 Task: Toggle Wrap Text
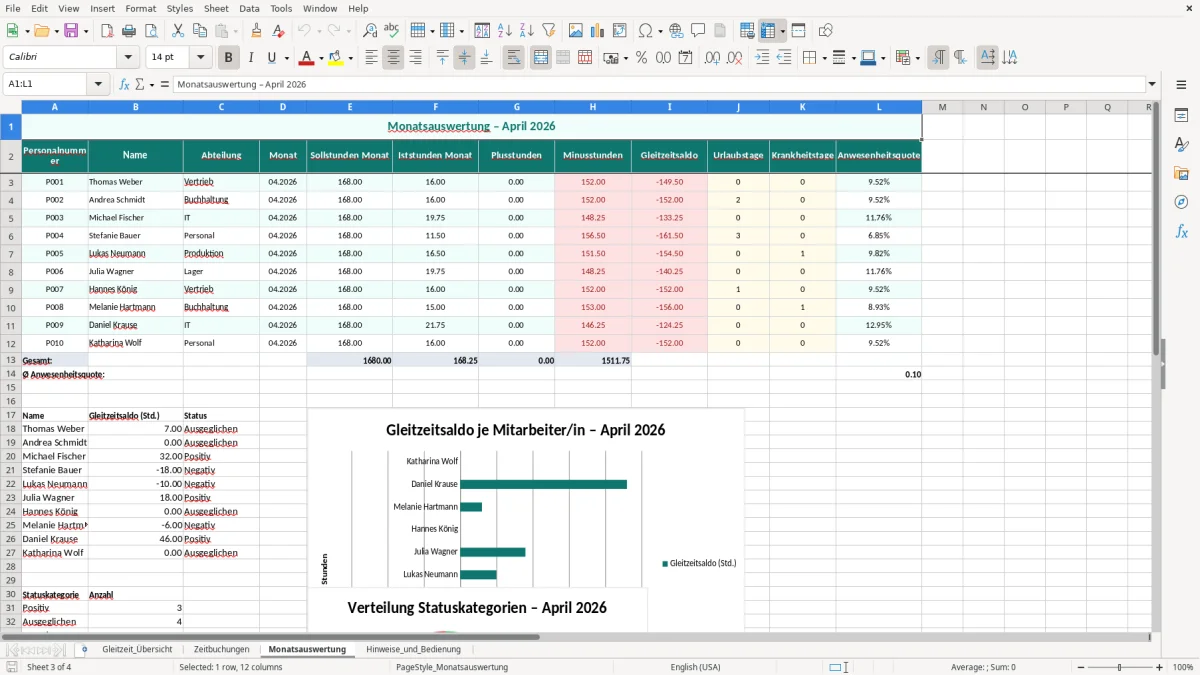tap(514, 58)
